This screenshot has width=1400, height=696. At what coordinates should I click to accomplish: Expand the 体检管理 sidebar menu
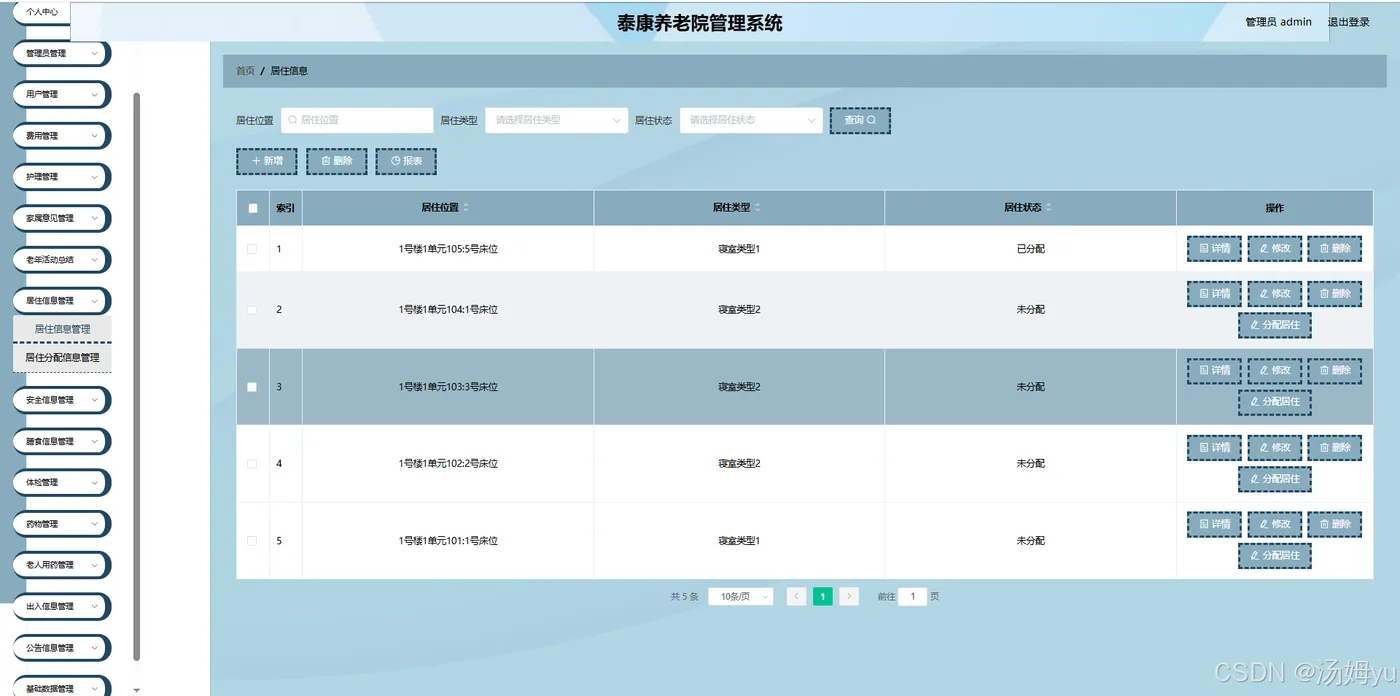tap(61, 482)
